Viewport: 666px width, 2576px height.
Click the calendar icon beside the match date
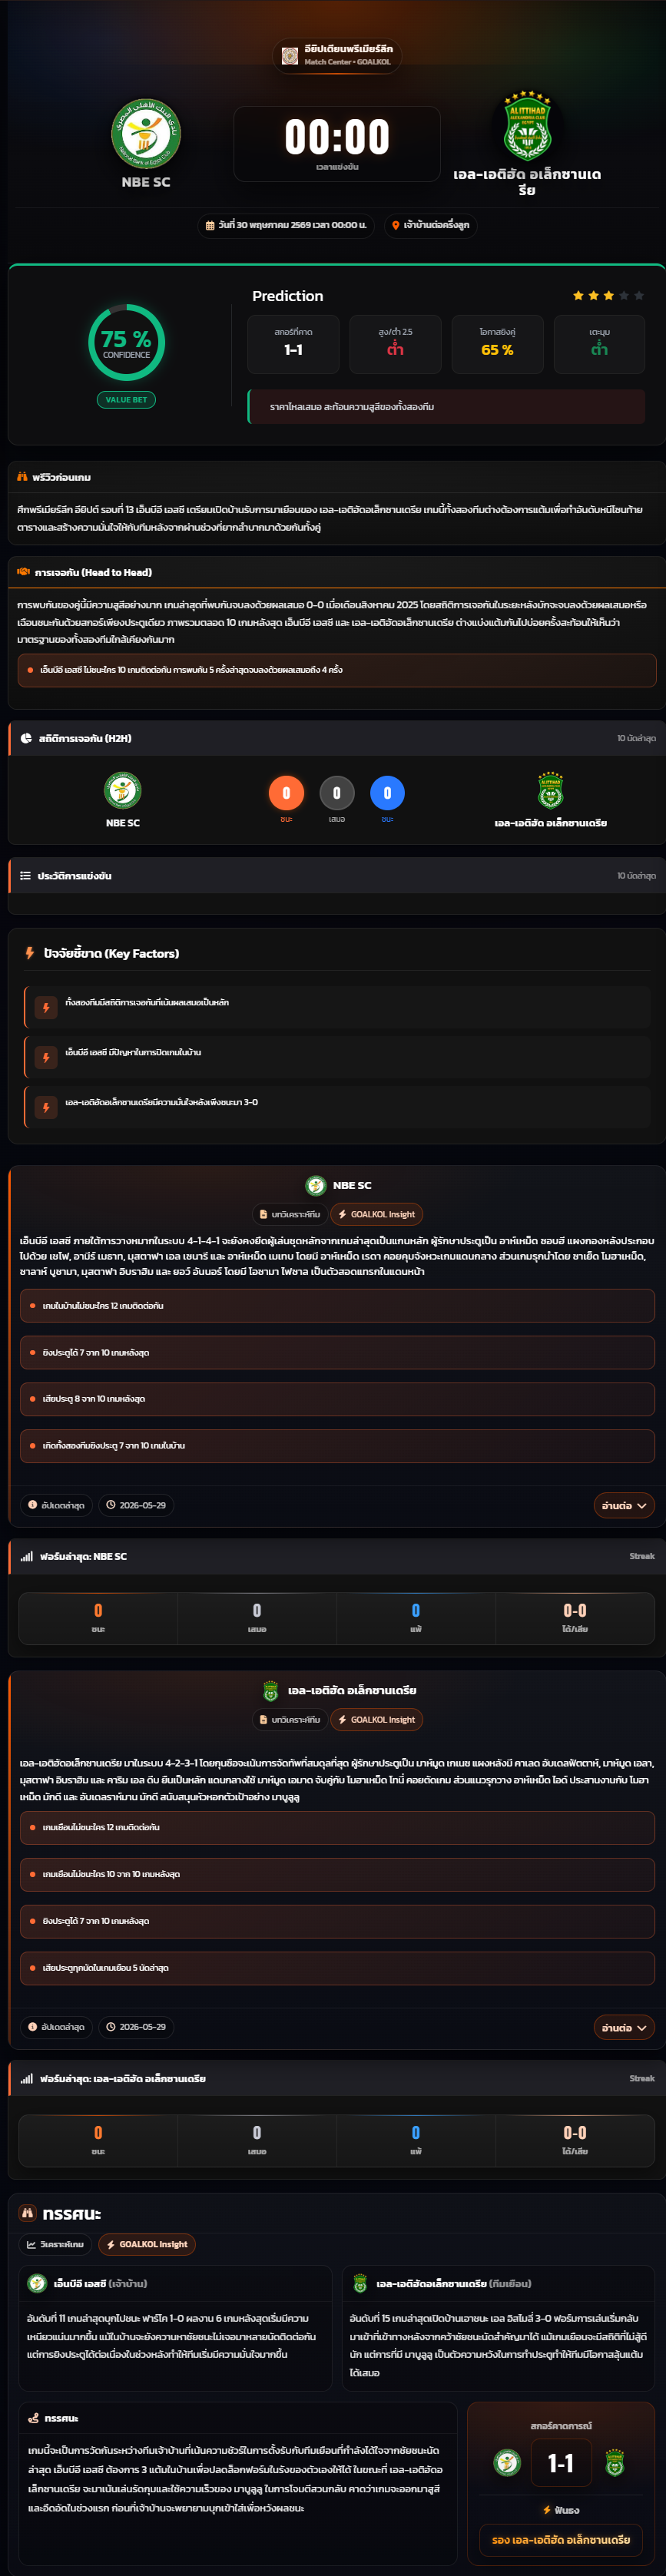(210, 225)
